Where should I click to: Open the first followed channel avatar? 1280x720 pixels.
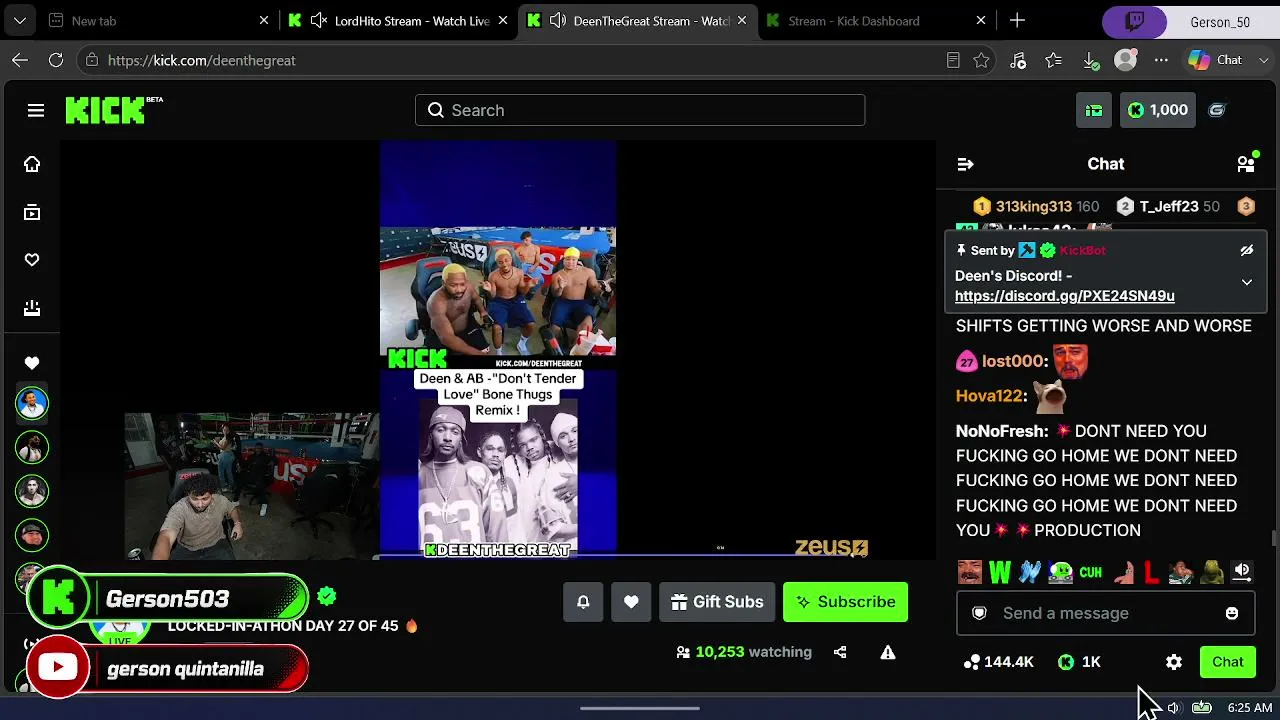click(x=32, y=403)
